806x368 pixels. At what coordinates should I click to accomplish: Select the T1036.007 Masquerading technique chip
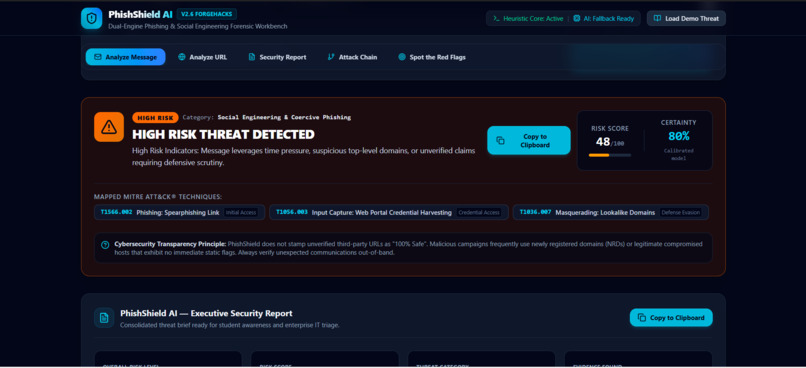[611, 212]
